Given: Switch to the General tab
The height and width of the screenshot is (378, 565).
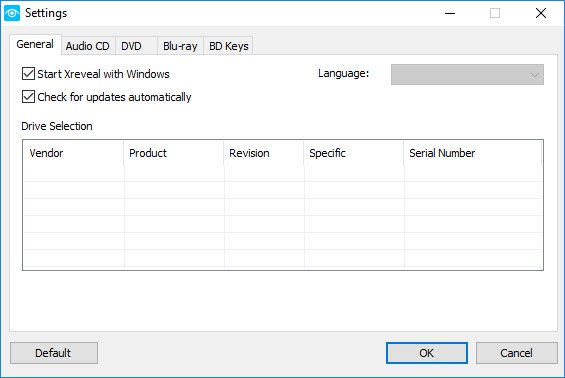Looking at the screenshot, I should tap(35, 44).
